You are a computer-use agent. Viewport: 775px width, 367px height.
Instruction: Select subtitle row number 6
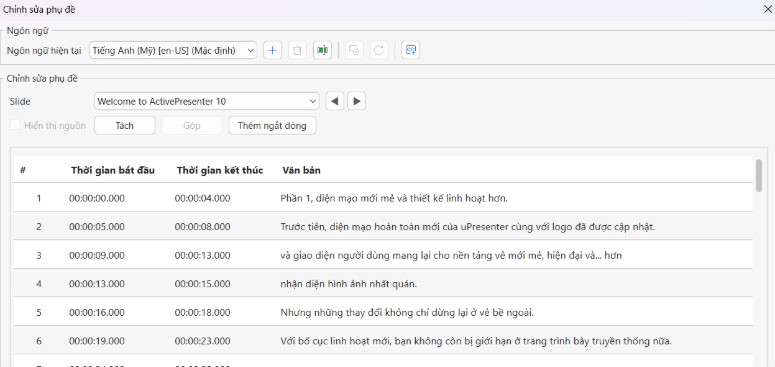pyautogui.click(x=383, y=341)
